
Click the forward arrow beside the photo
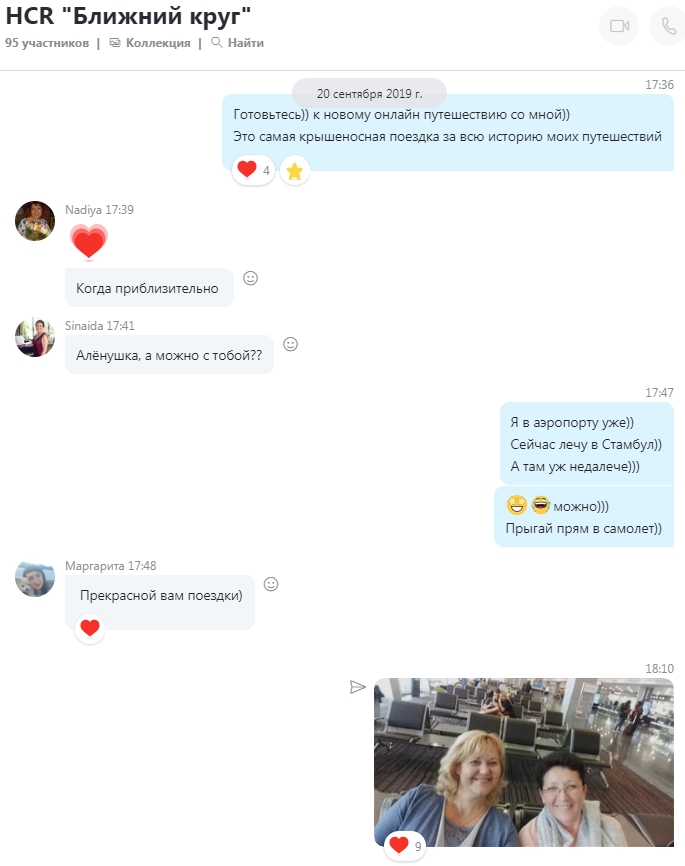click(x=357, y=687)
